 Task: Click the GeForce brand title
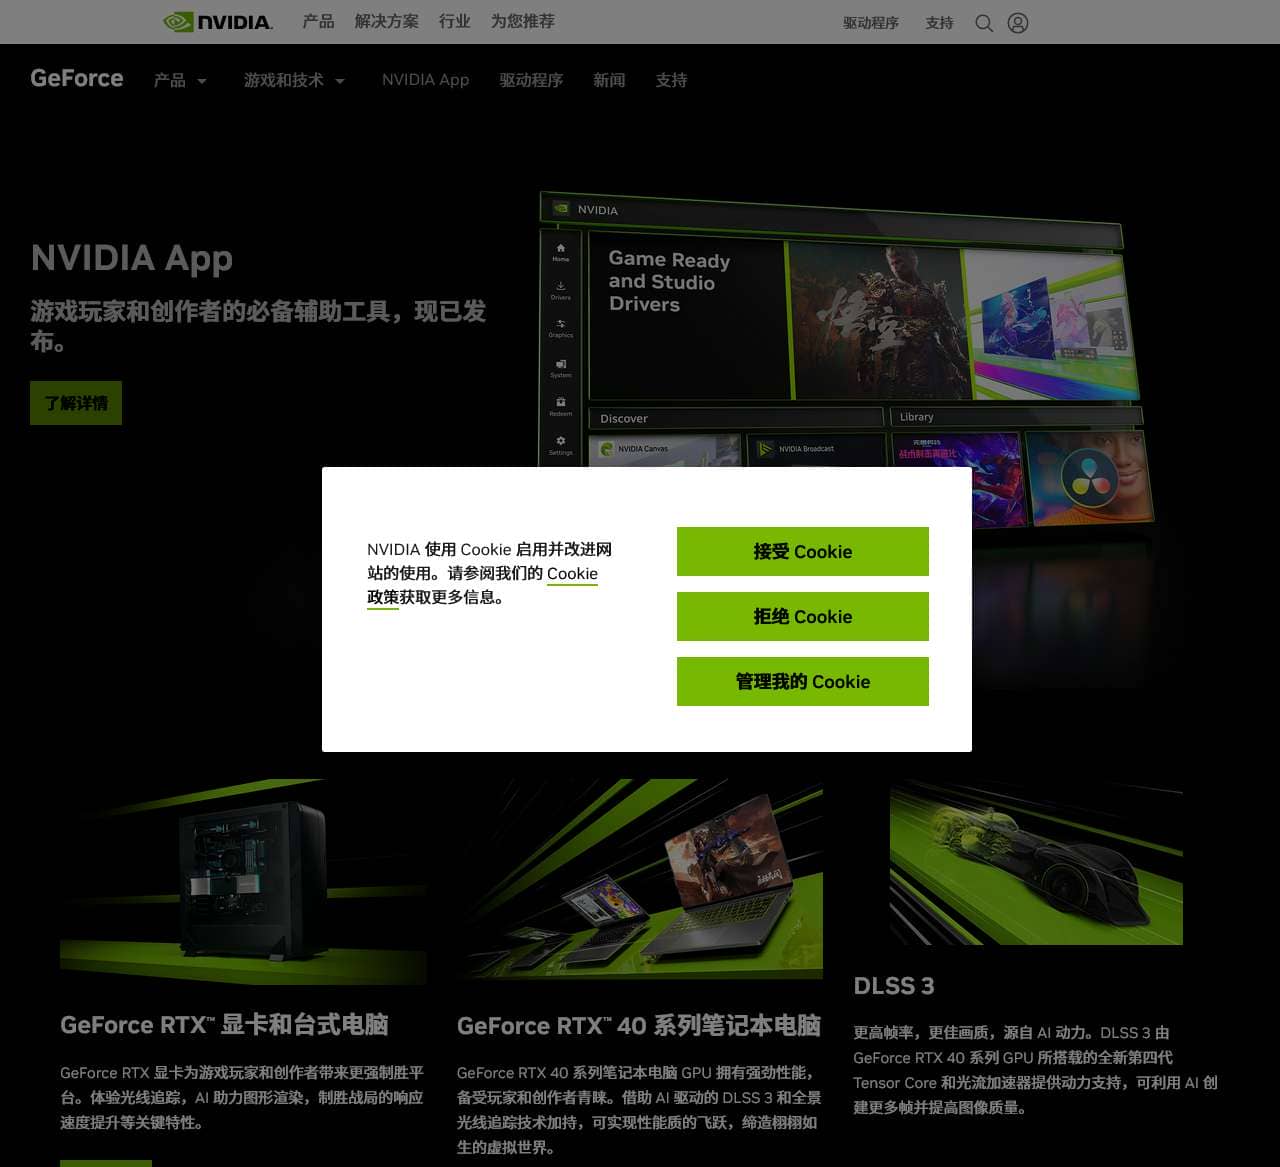coord(77,78)
